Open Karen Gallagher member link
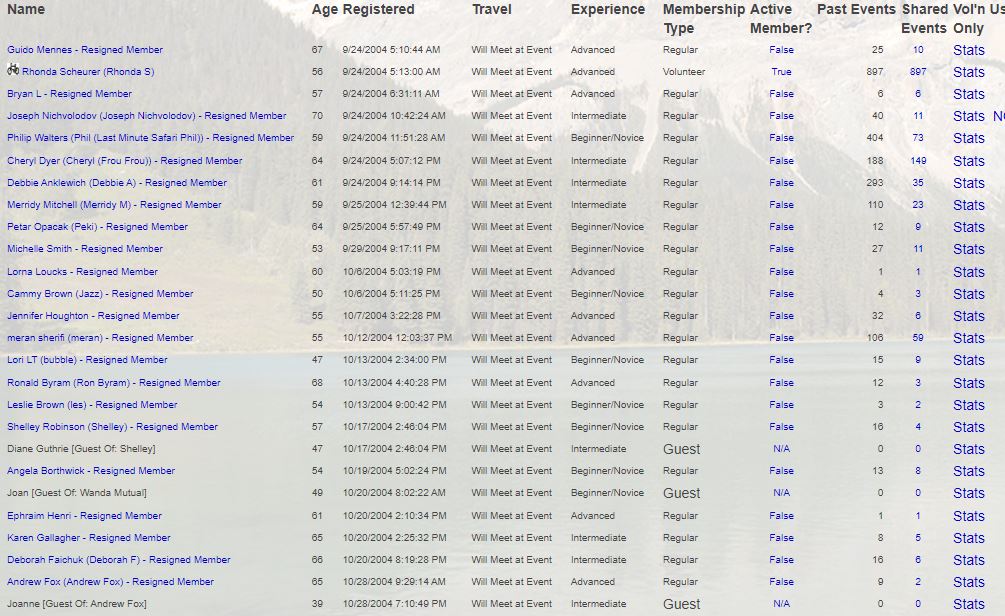The image size is (1005, 616). tap(88, 538)
